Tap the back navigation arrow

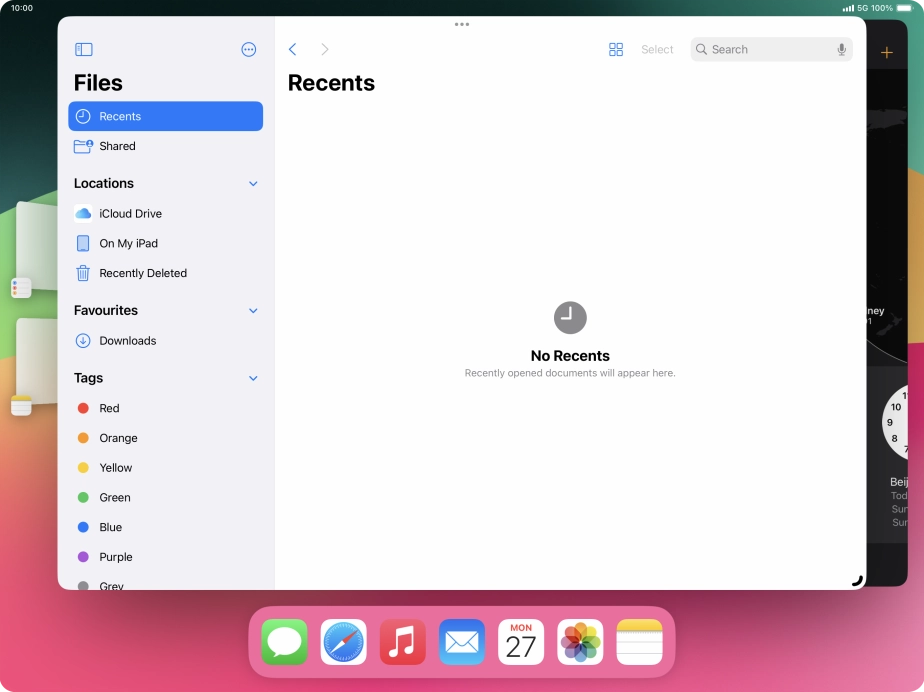(292, 49)
